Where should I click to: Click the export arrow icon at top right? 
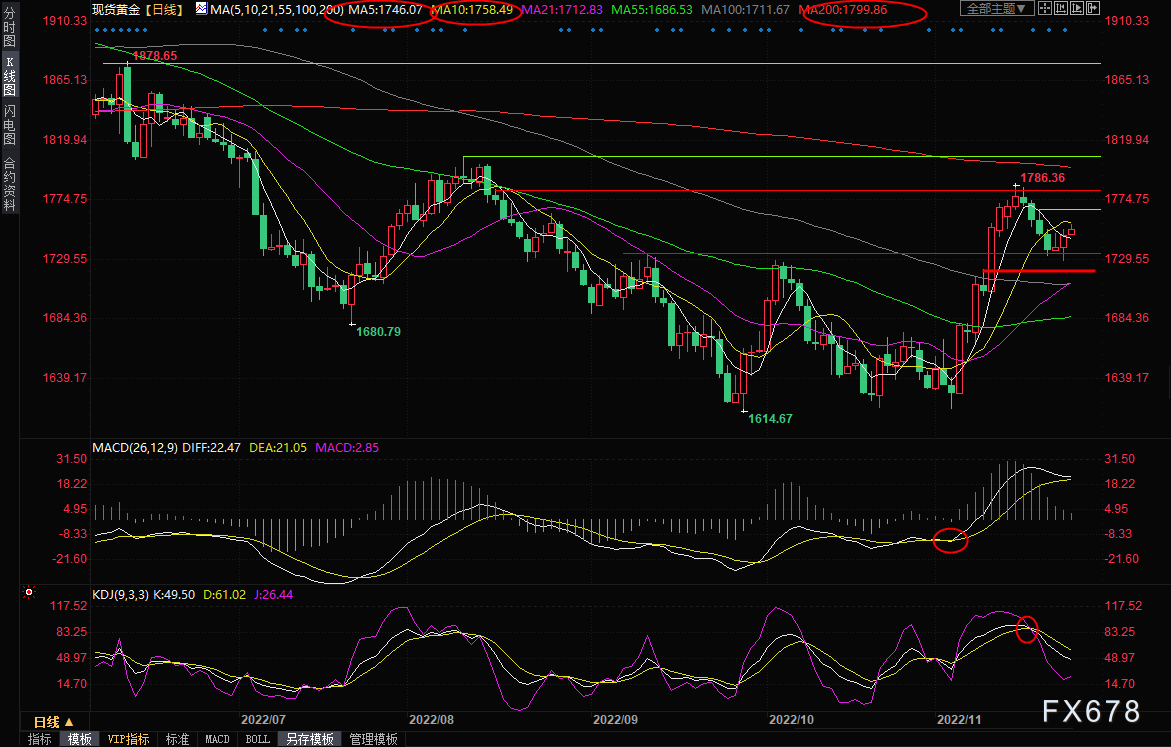[1095, 9]
